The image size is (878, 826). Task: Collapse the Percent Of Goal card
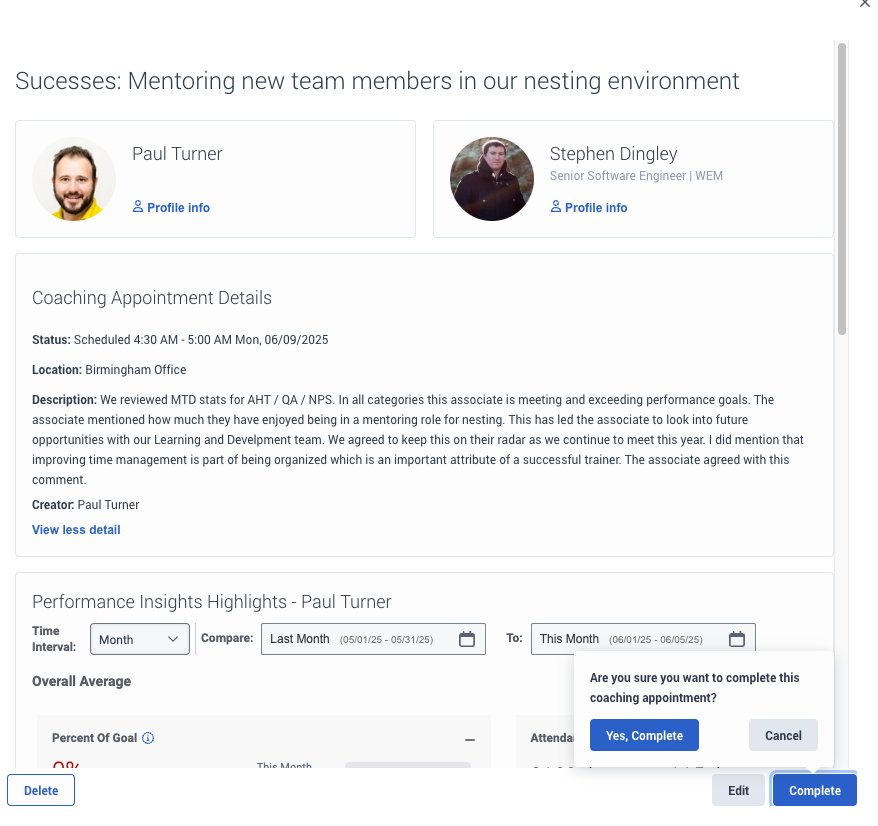click(470, 740)
